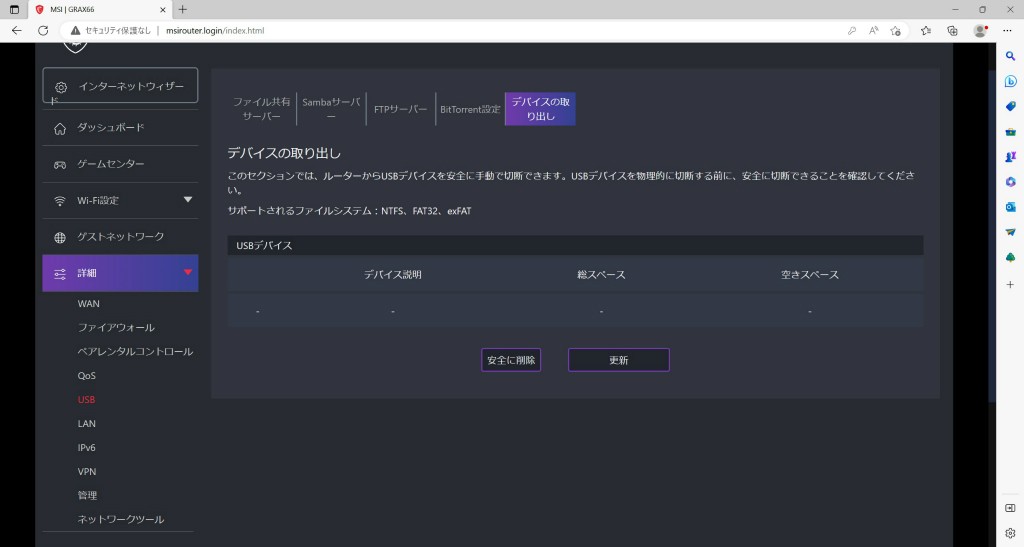Click the not-secure warning icon in address bar
The image size is (1024, 547).
[x=76, y=31]
